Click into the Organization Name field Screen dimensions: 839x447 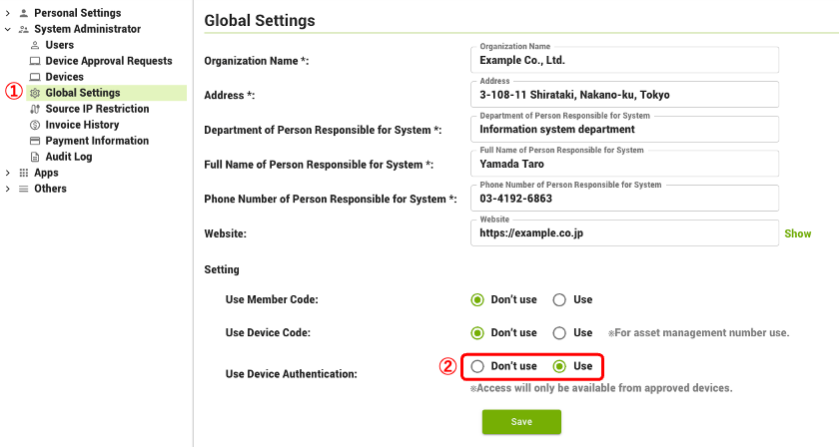(x=623, y=61)
